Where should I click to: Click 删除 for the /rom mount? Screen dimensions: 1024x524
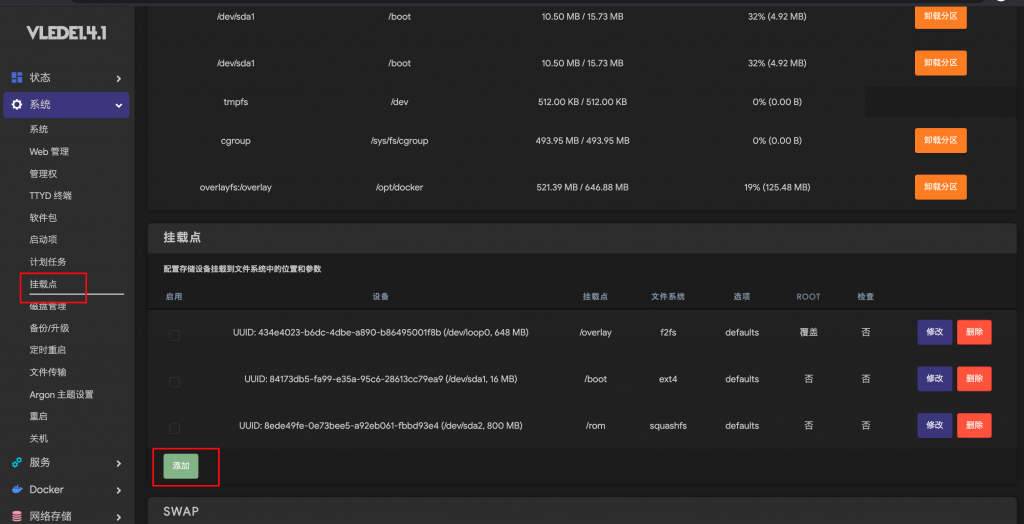(x=974, y=425)
